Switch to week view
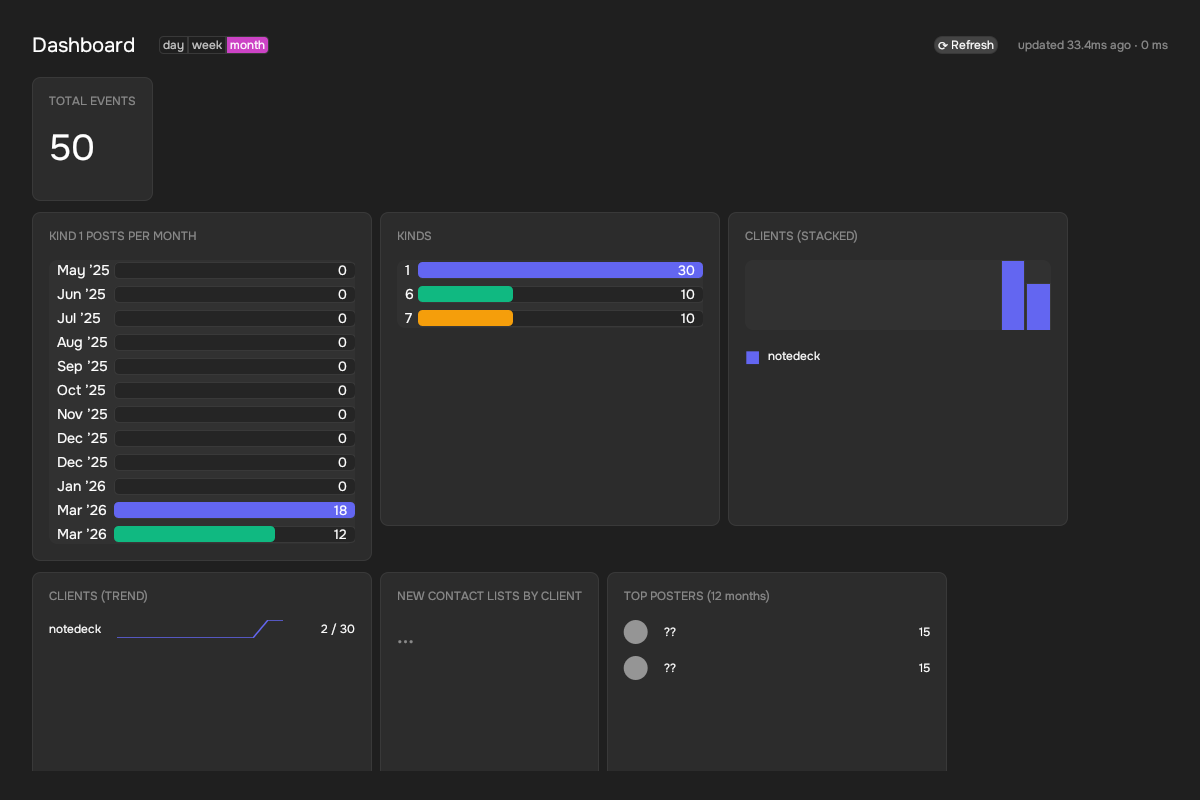Screen dimensions: 1200x800 point(207,45)
